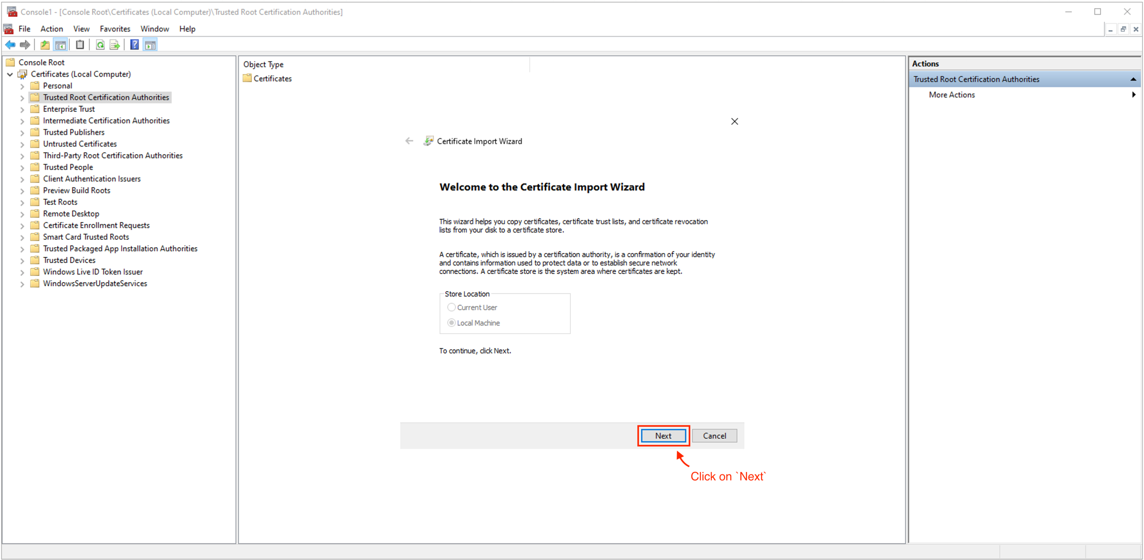Toggle the Show/Hide Action Pane icon
Image resolution: width=1144 pixels, height=560 pixels.
pyautogui.click(x=150, y=45)
